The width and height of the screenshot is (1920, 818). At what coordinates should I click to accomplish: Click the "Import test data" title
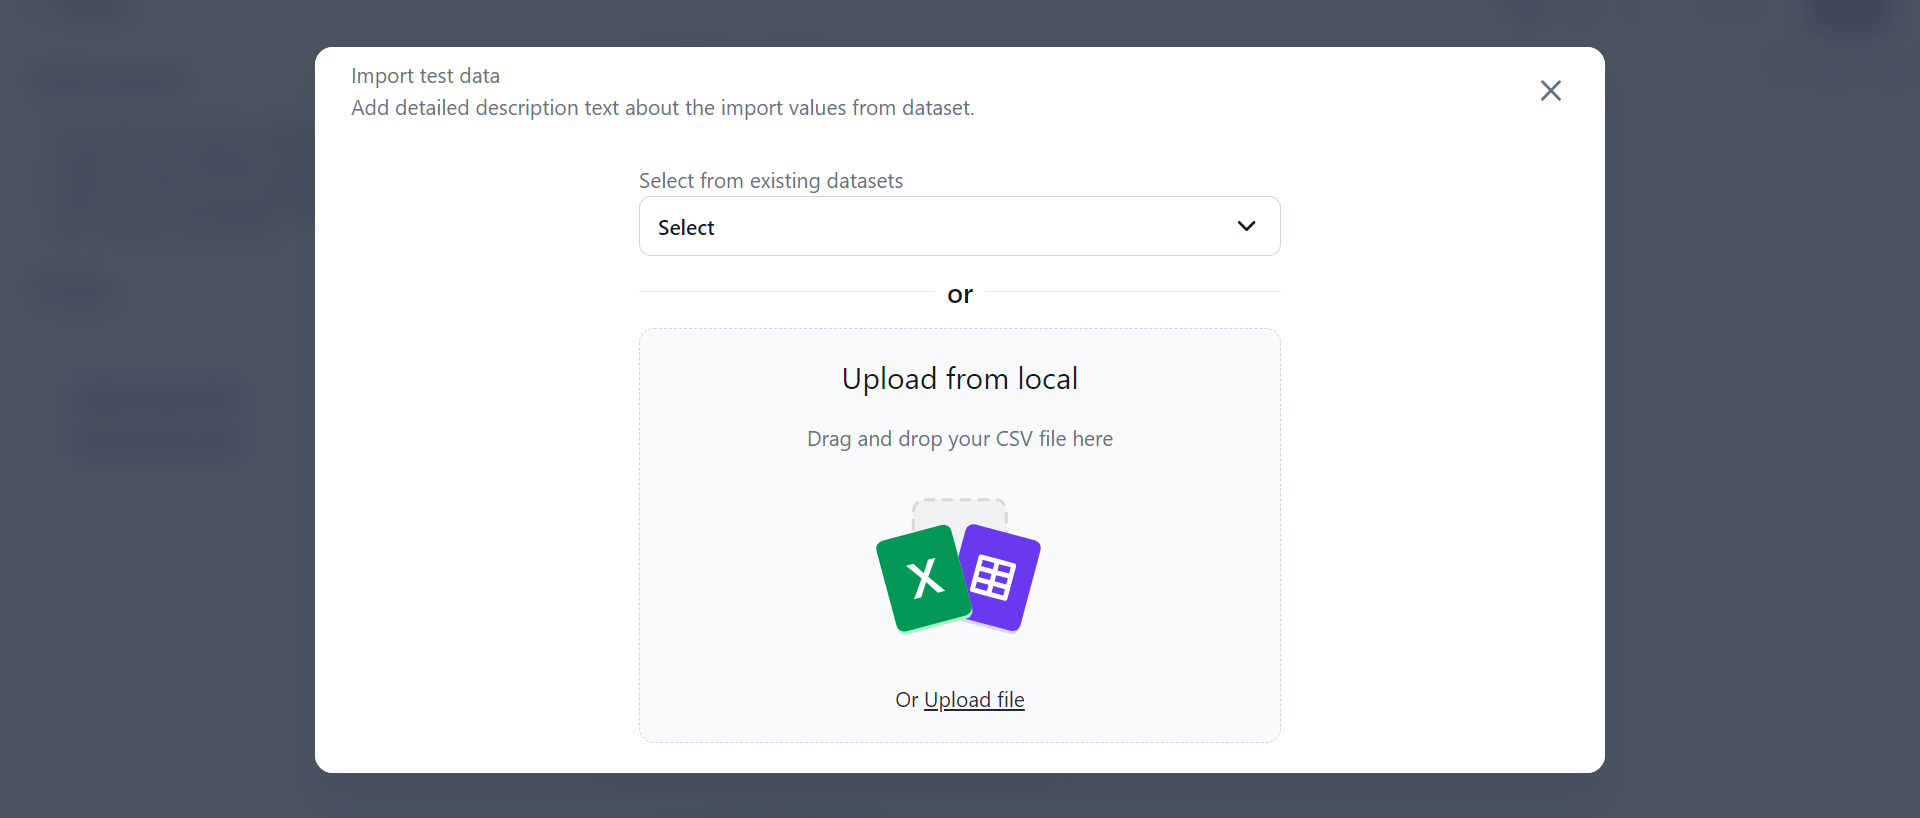pos(425,76)
